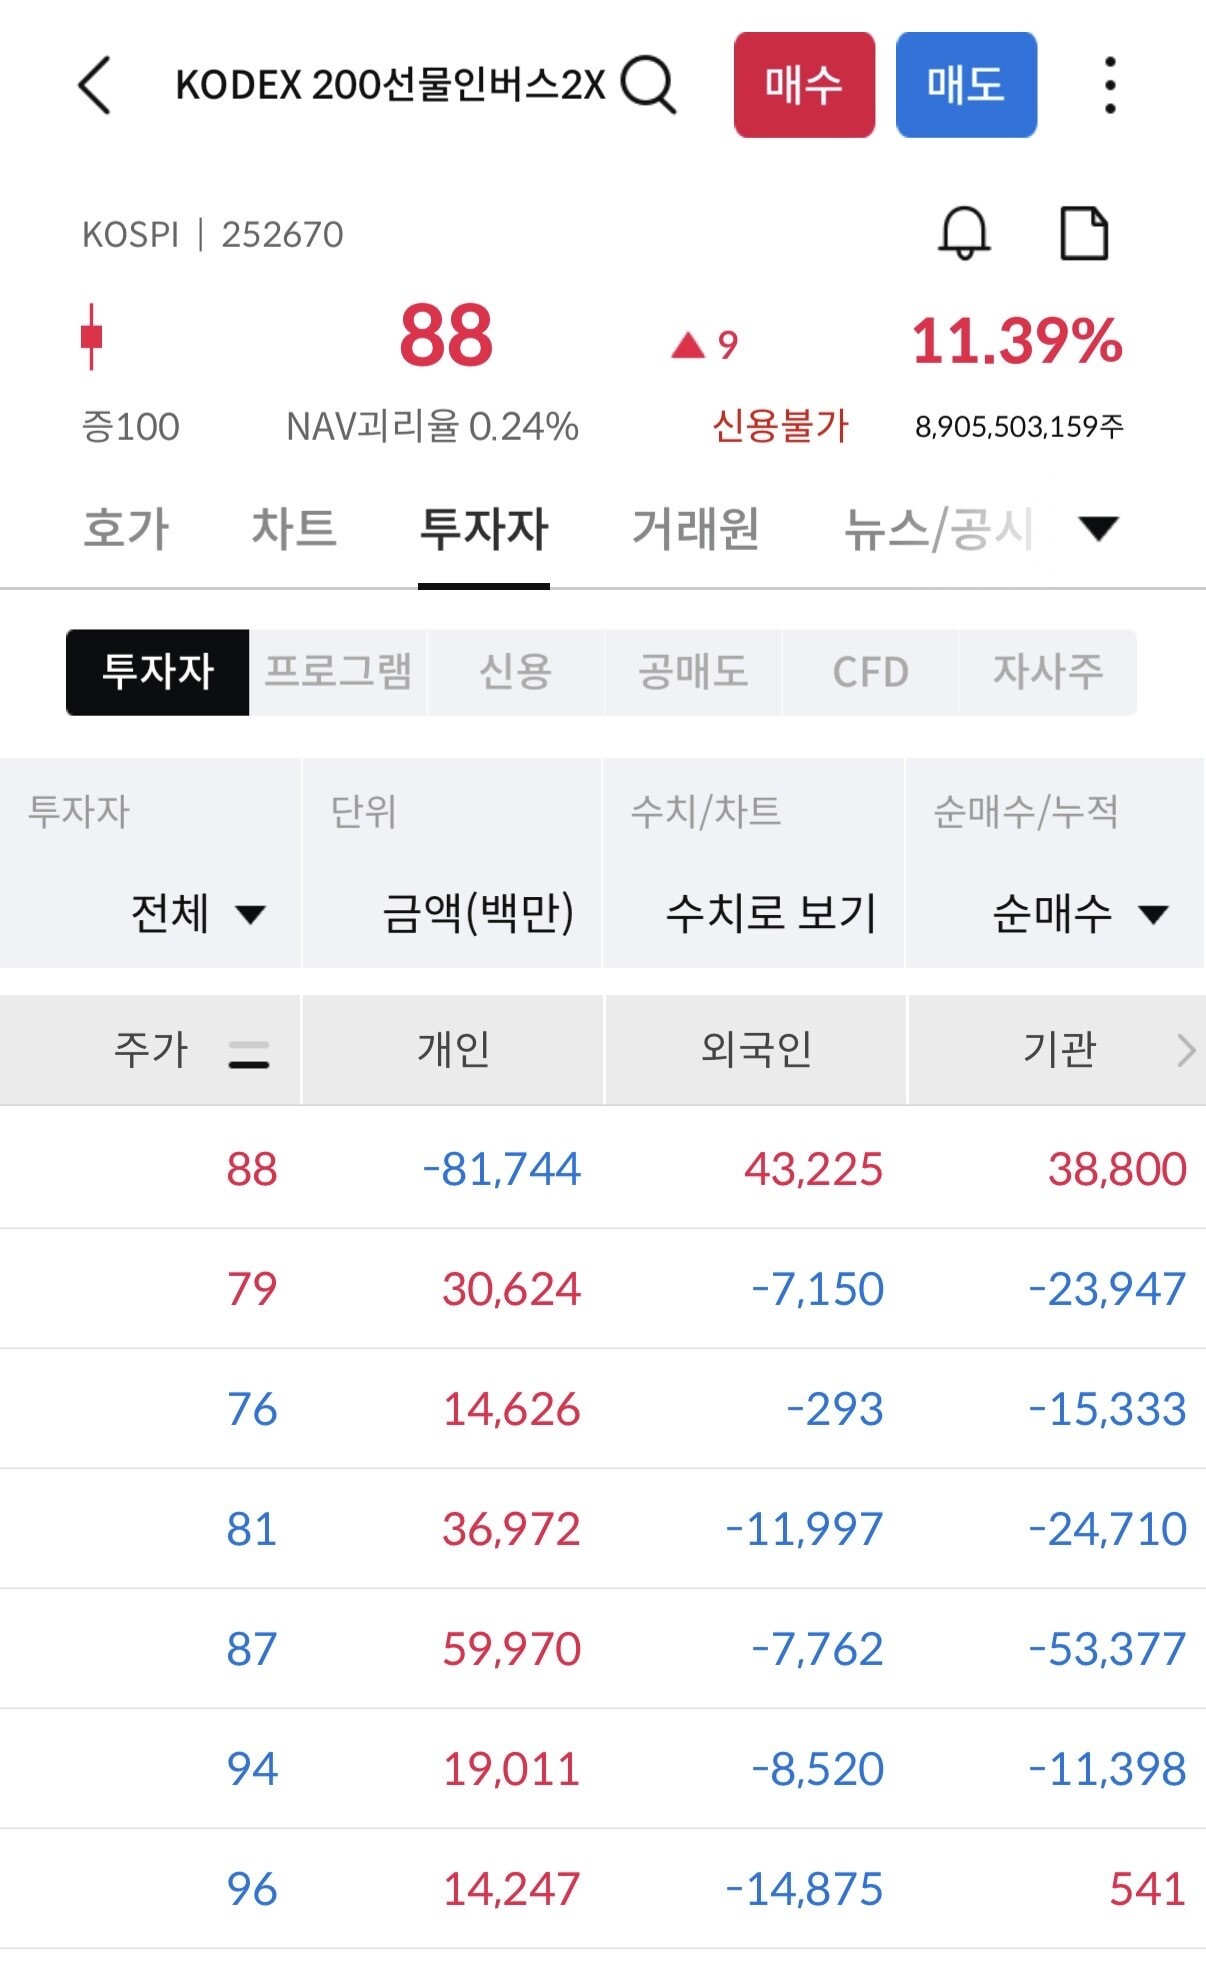1206x1964 pixels.
Task: Tap the red 매수 buy button
Action: pyautogui.click(x=804, y=85)
